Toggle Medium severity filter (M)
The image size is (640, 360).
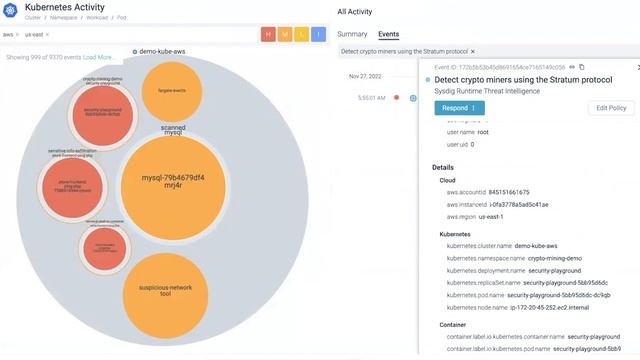(x=285, y=34)
